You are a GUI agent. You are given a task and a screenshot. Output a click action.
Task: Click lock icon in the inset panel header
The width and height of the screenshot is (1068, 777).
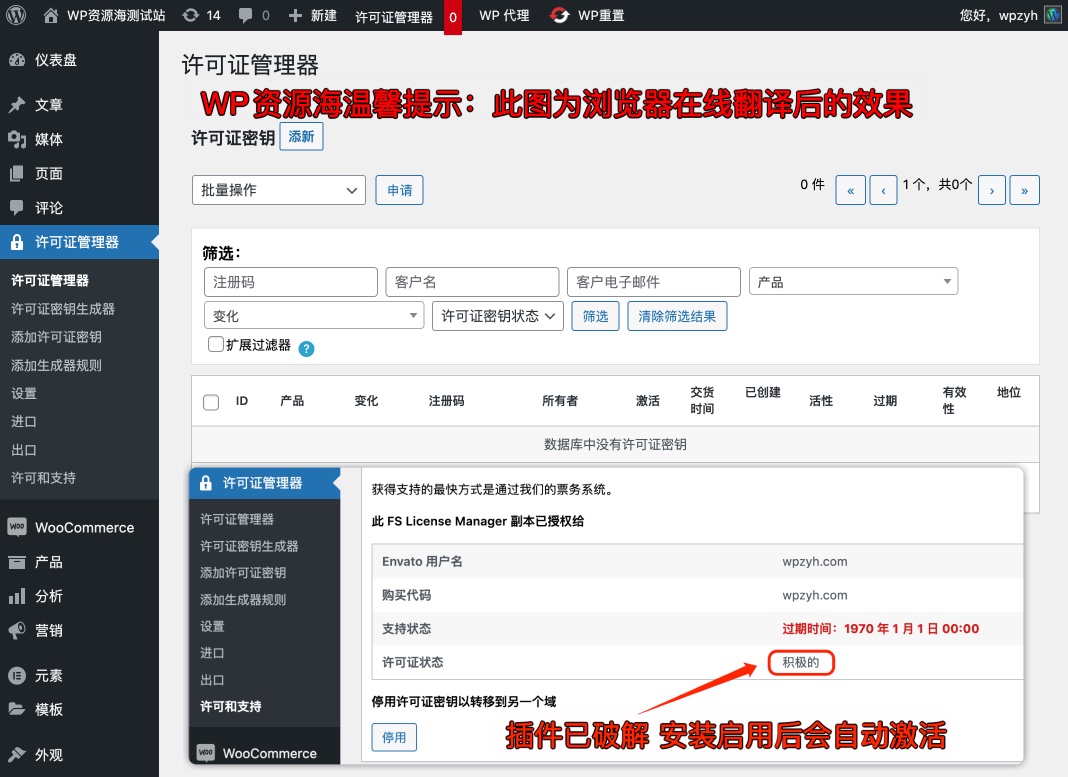click(206, 483)
